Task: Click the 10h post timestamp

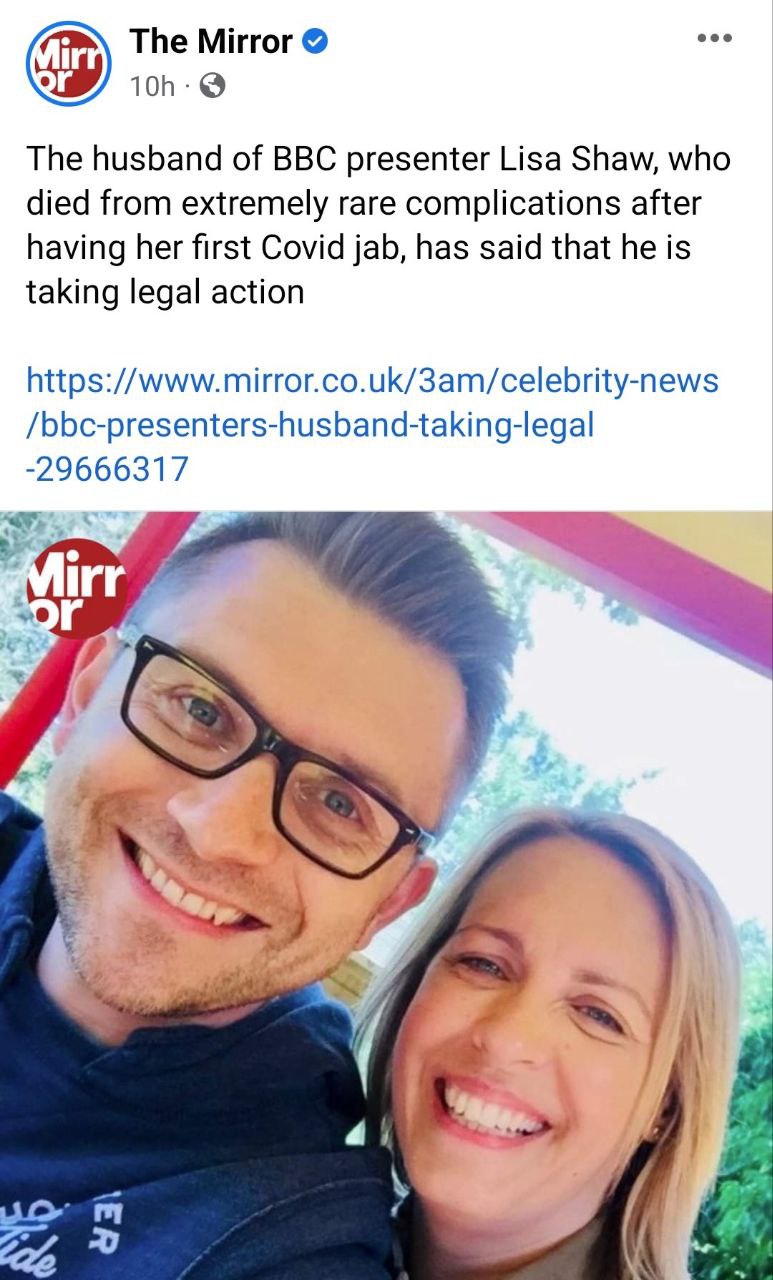Action: pos(151,87)
